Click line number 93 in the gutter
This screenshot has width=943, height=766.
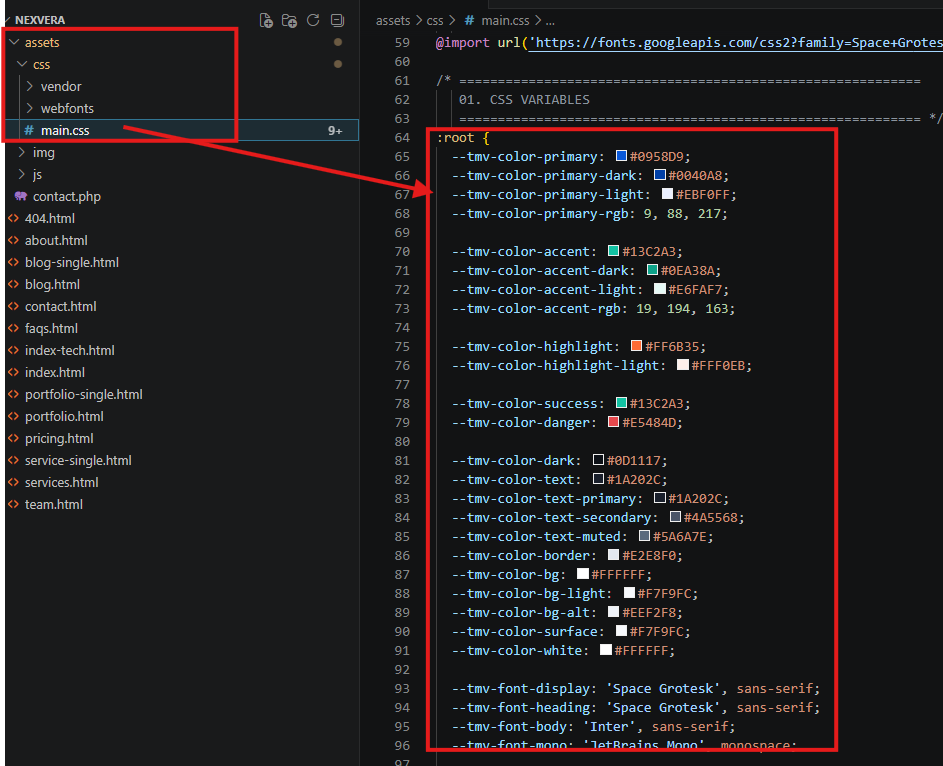[402, 688]
